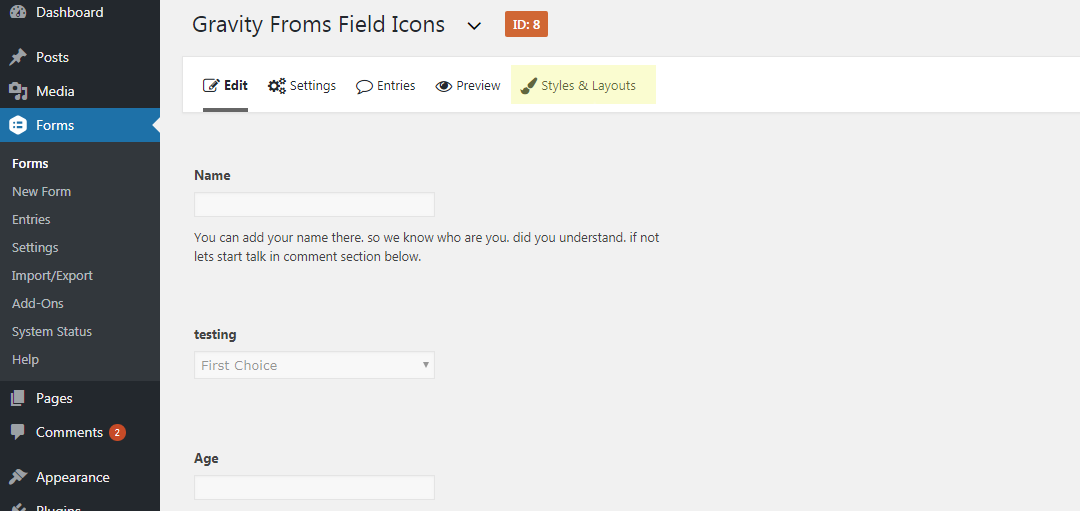This screenshot has height=511, width=1080.
Task: Switch to the Edit tab
Action: click(226, 86)
